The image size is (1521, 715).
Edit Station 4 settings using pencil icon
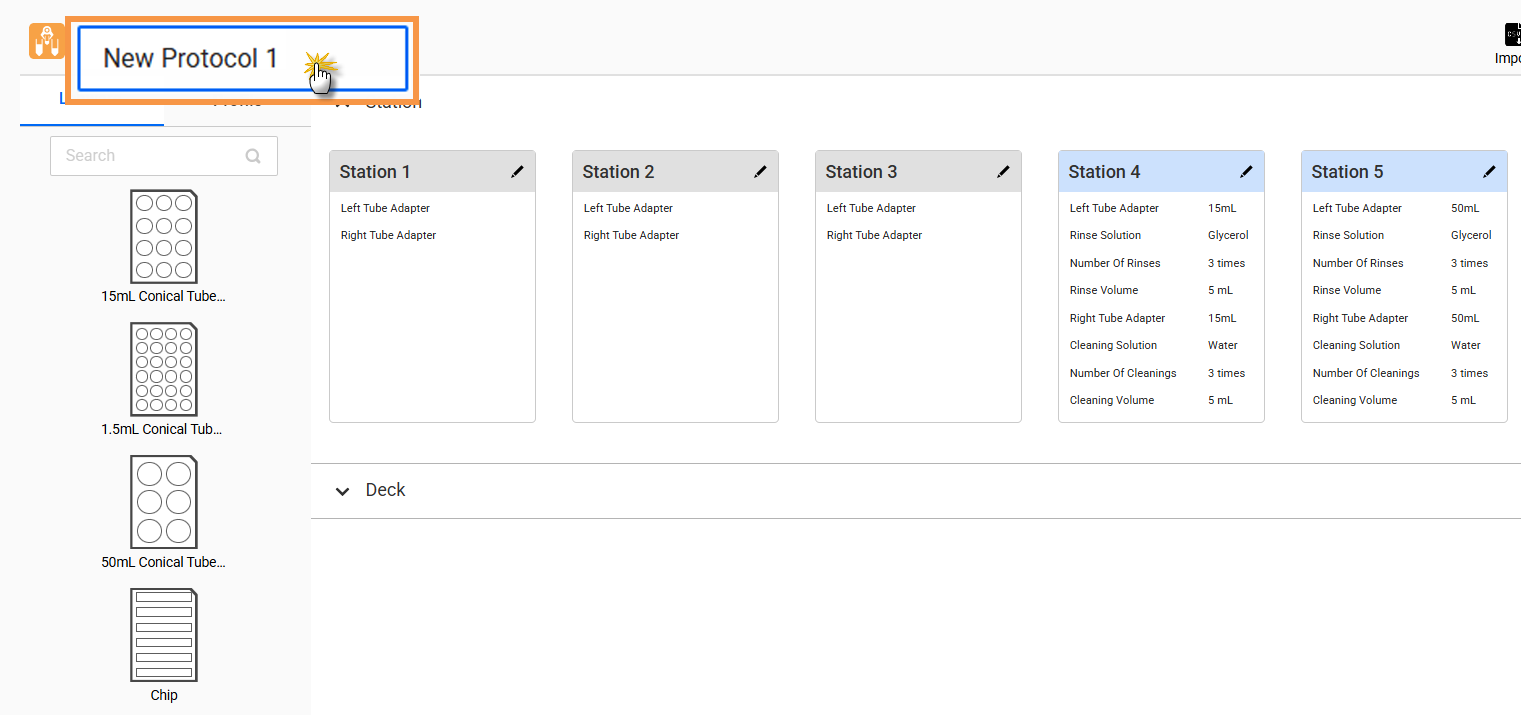pyautogui.click(x=1246, y=172)
